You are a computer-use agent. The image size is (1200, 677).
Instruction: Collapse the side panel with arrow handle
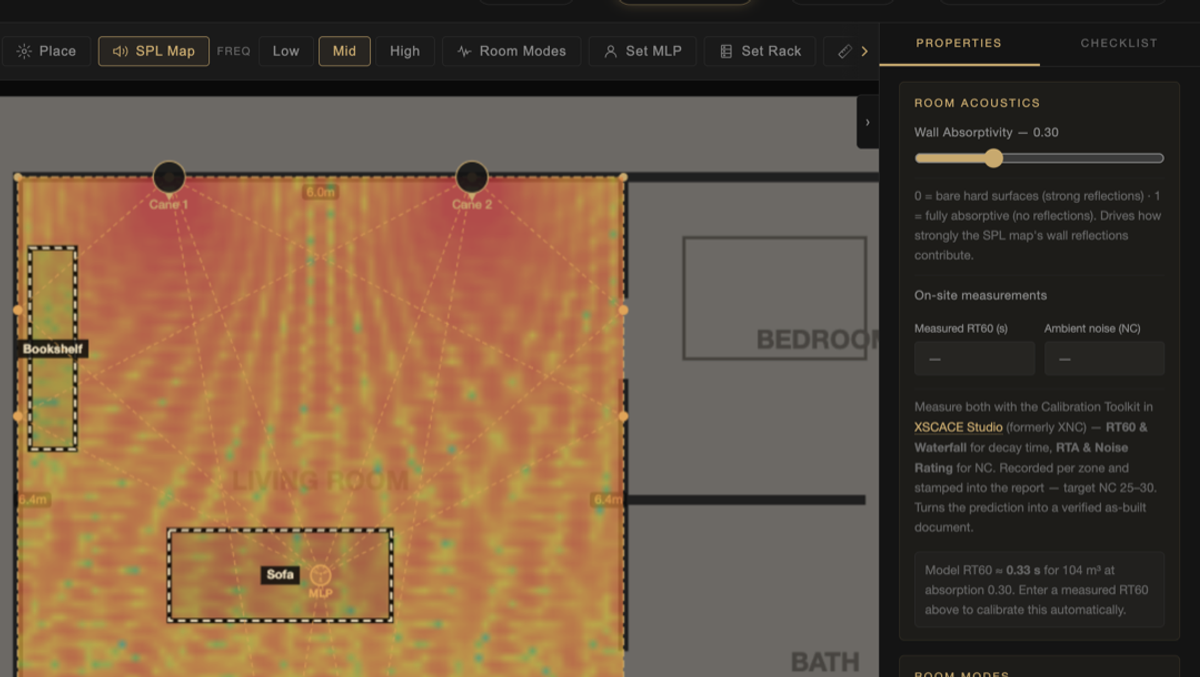867,122
